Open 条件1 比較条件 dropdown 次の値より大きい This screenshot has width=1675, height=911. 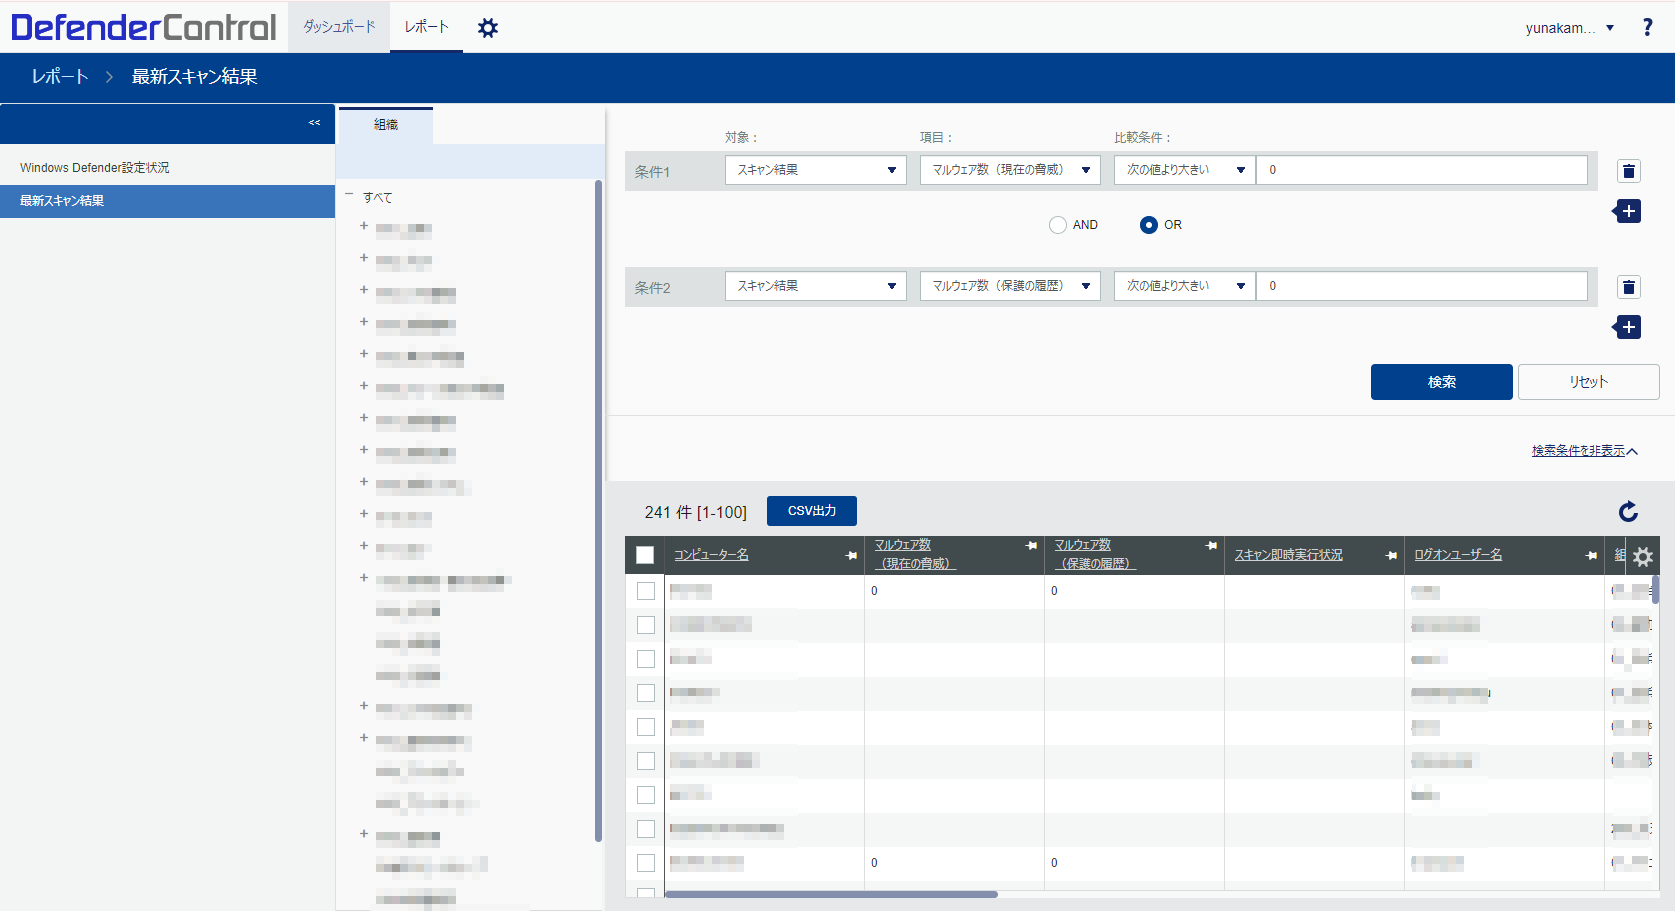coord(1185,170)
